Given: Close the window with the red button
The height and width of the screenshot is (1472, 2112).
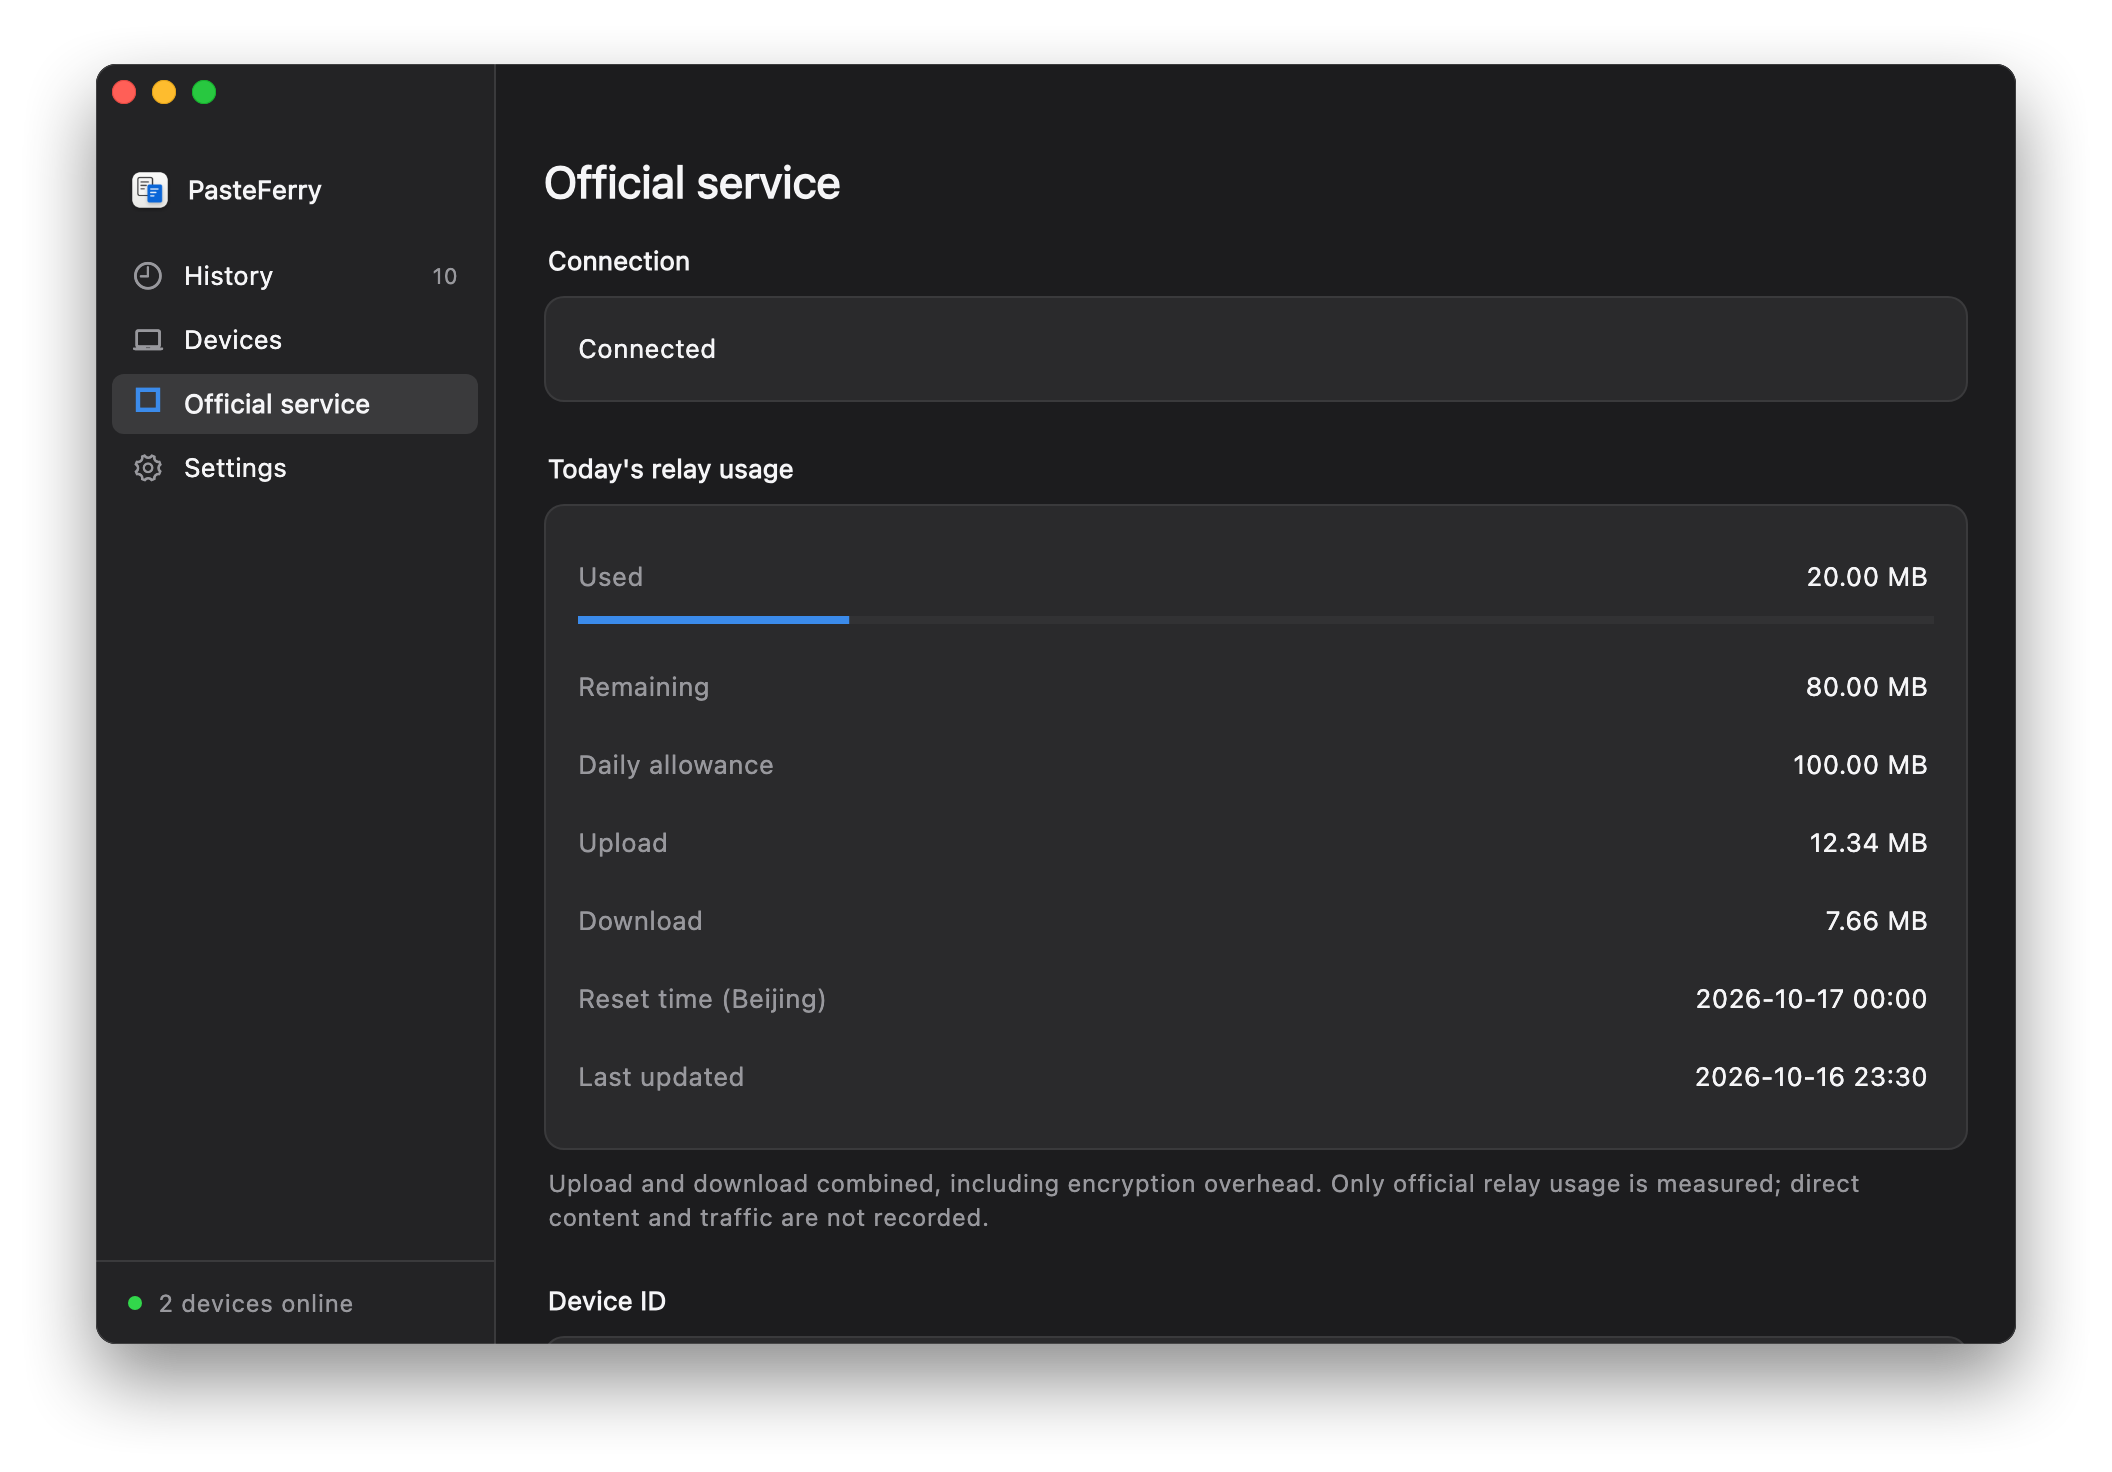Looking at the screenshot, I should 124,92.
